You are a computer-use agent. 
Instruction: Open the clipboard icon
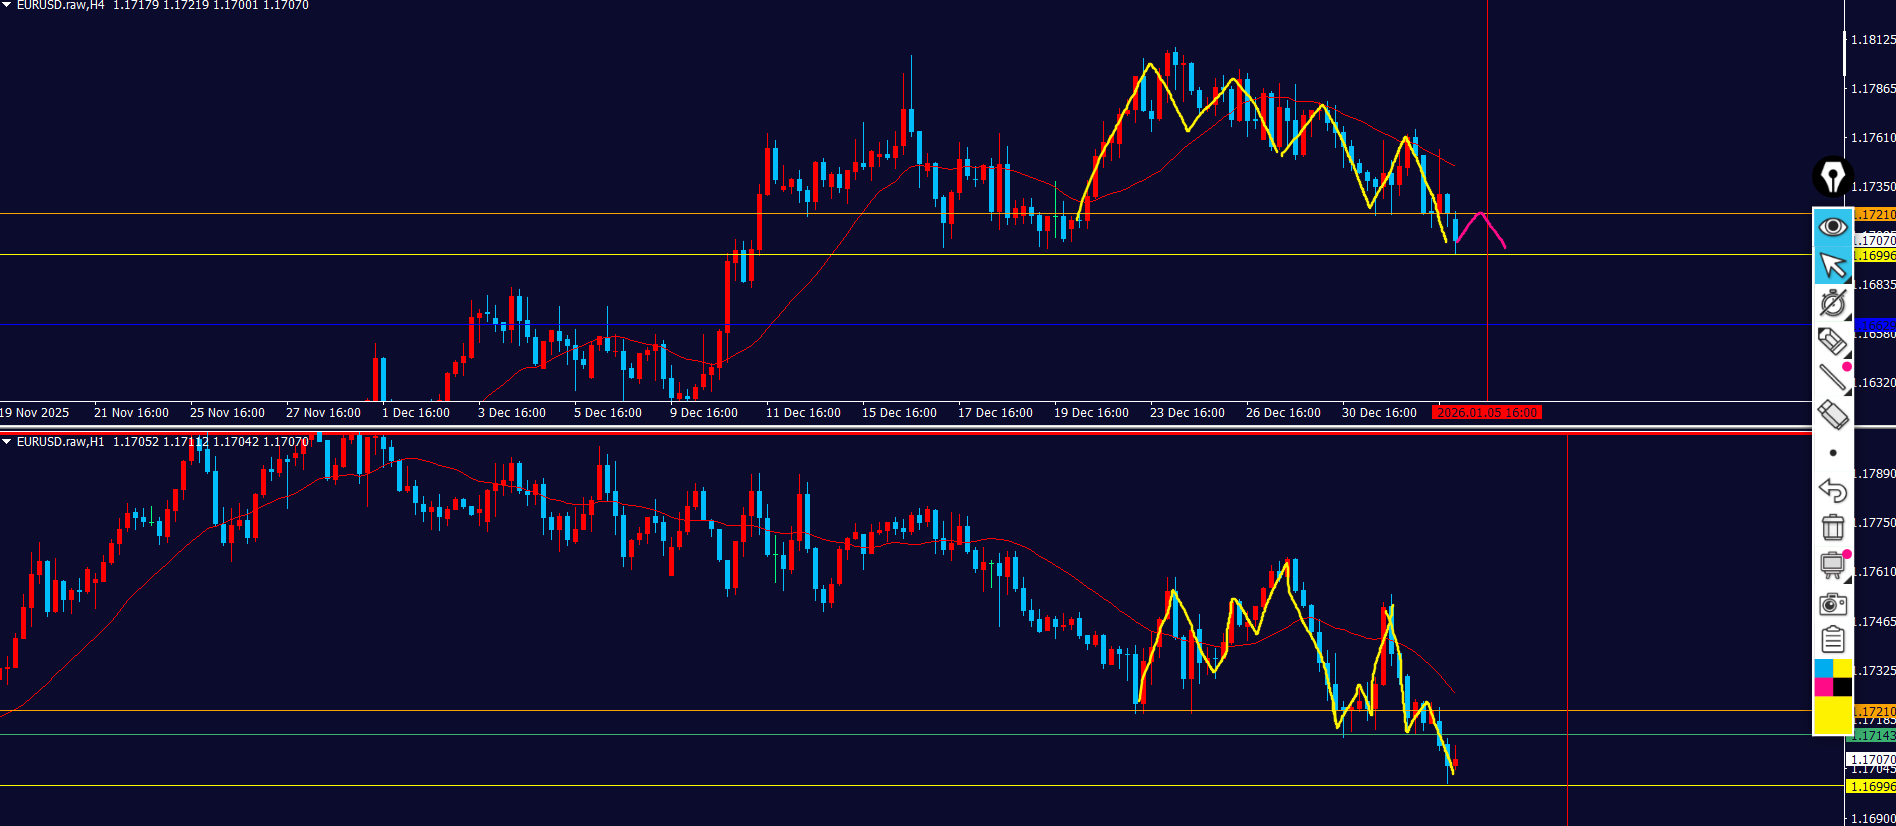pyautogui.click(x=1832, y=639)
